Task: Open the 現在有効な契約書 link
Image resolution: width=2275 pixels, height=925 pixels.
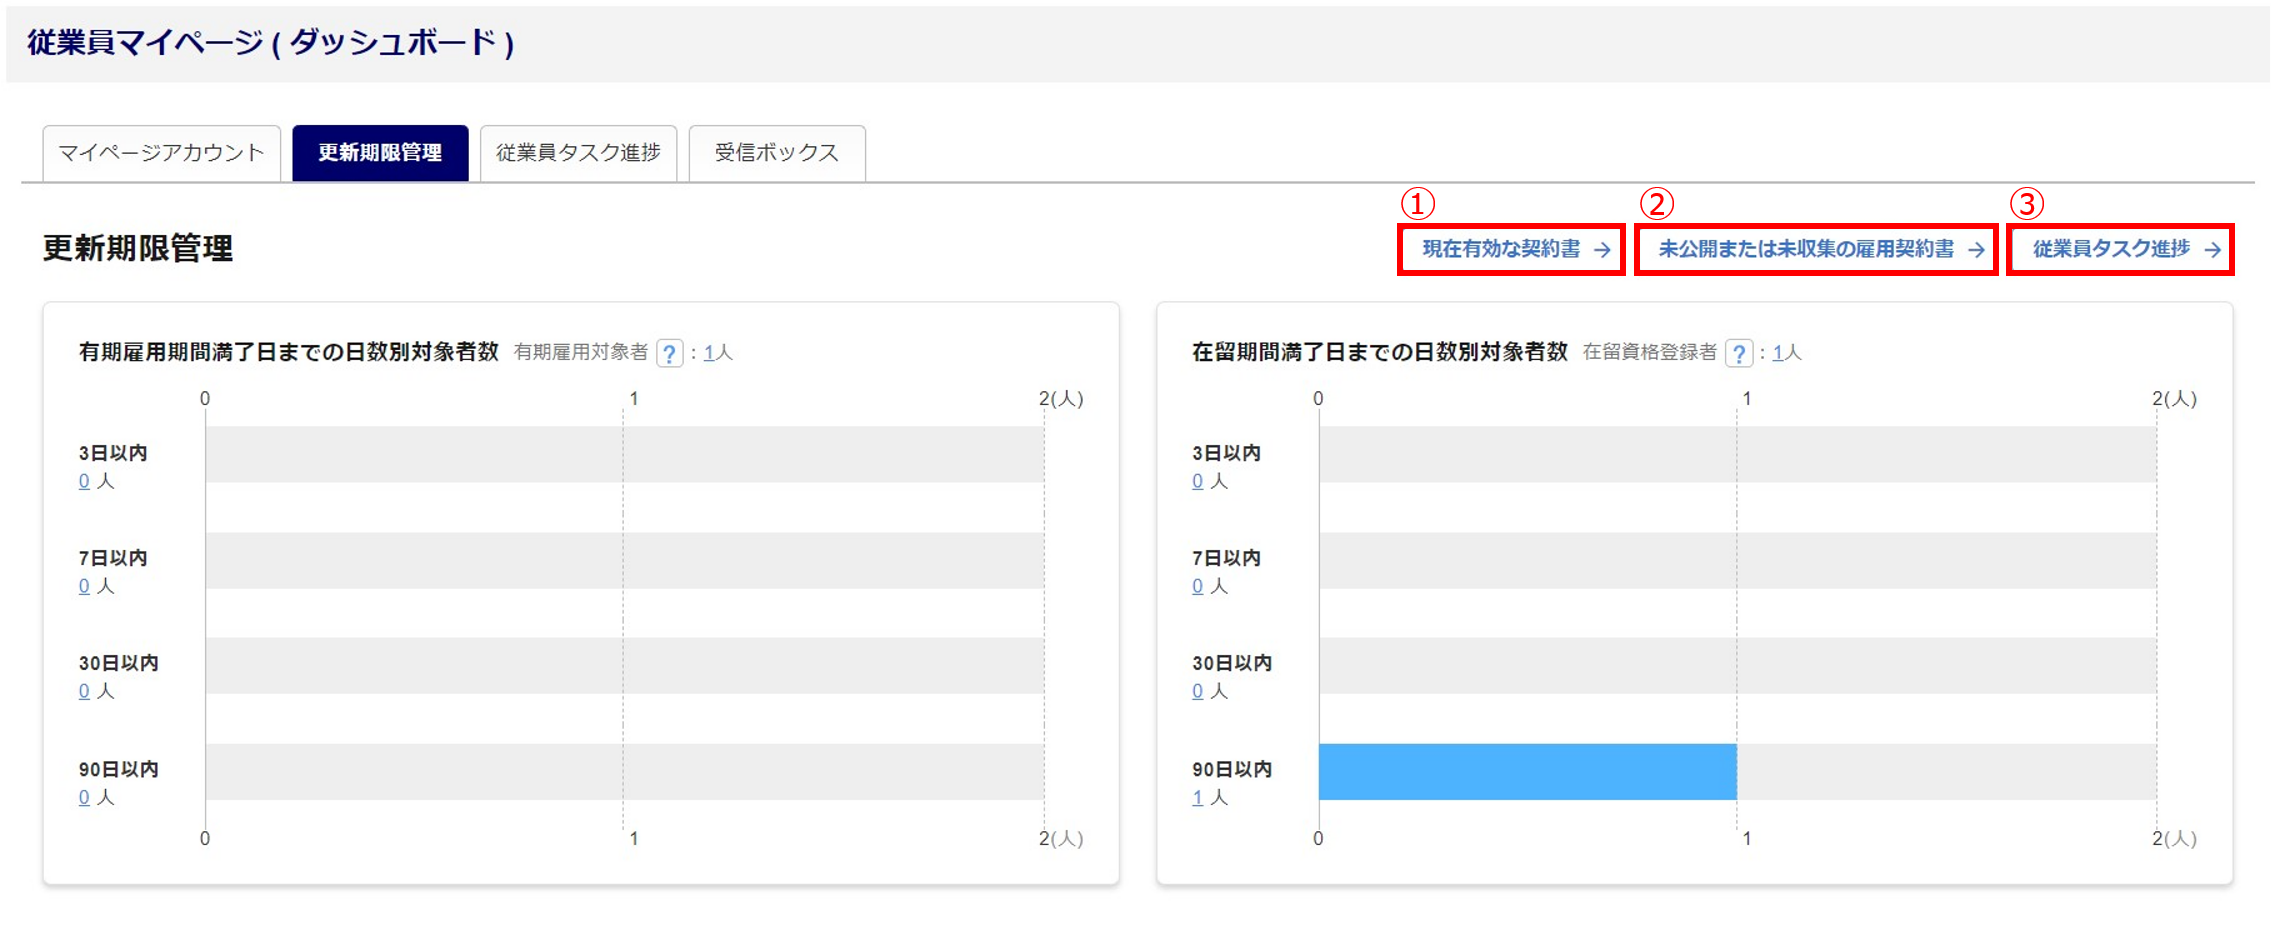Action: (x=1512, y=249)
